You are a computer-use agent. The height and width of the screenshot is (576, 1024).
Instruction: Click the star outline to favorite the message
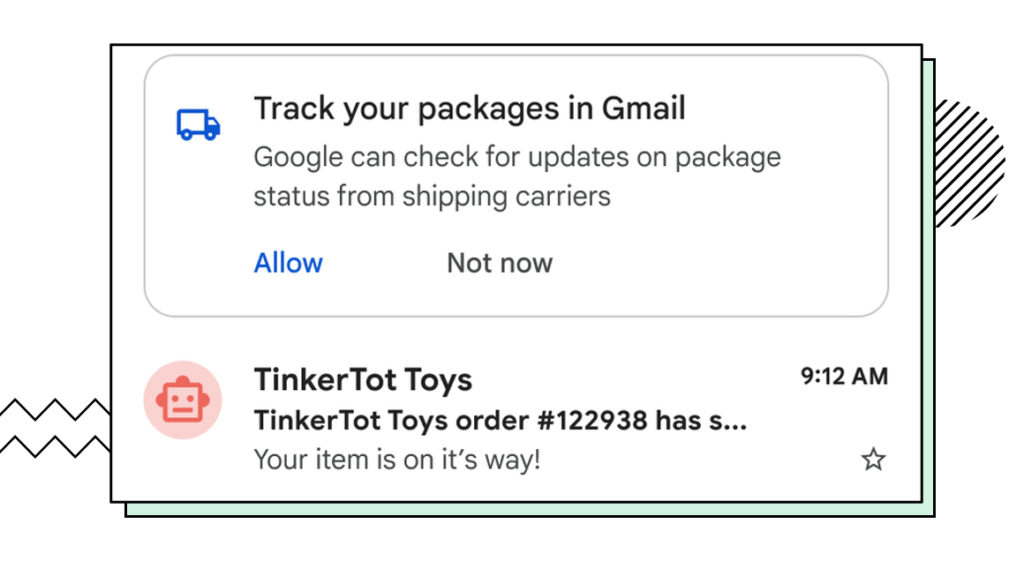tap(872, 459)
